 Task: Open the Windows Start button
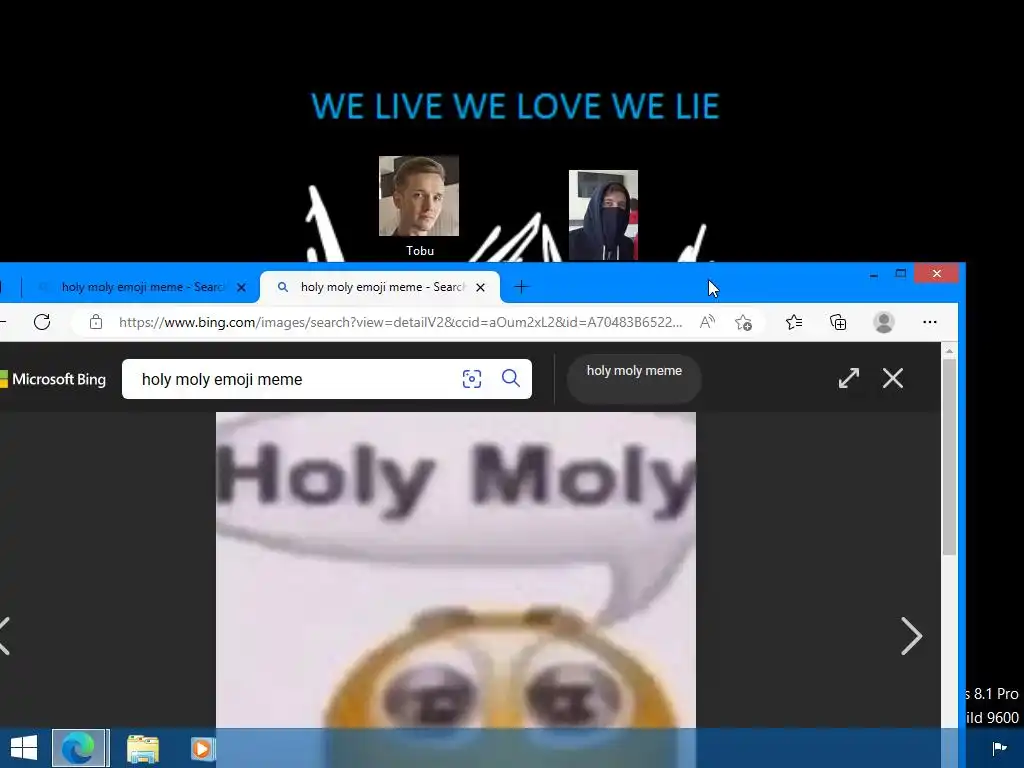pos(24,748)
